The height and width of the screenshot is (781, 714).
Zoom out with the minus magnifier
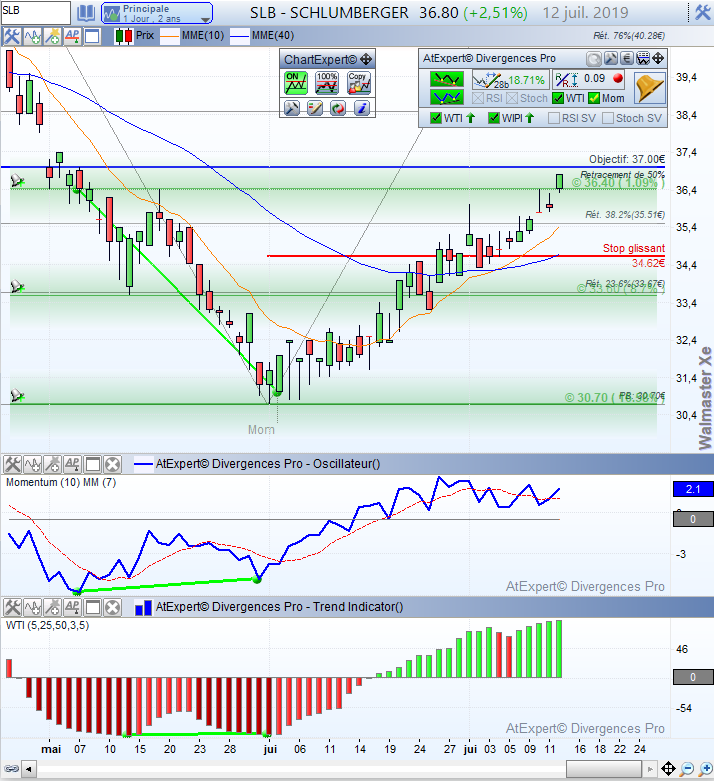pos(687,769)
